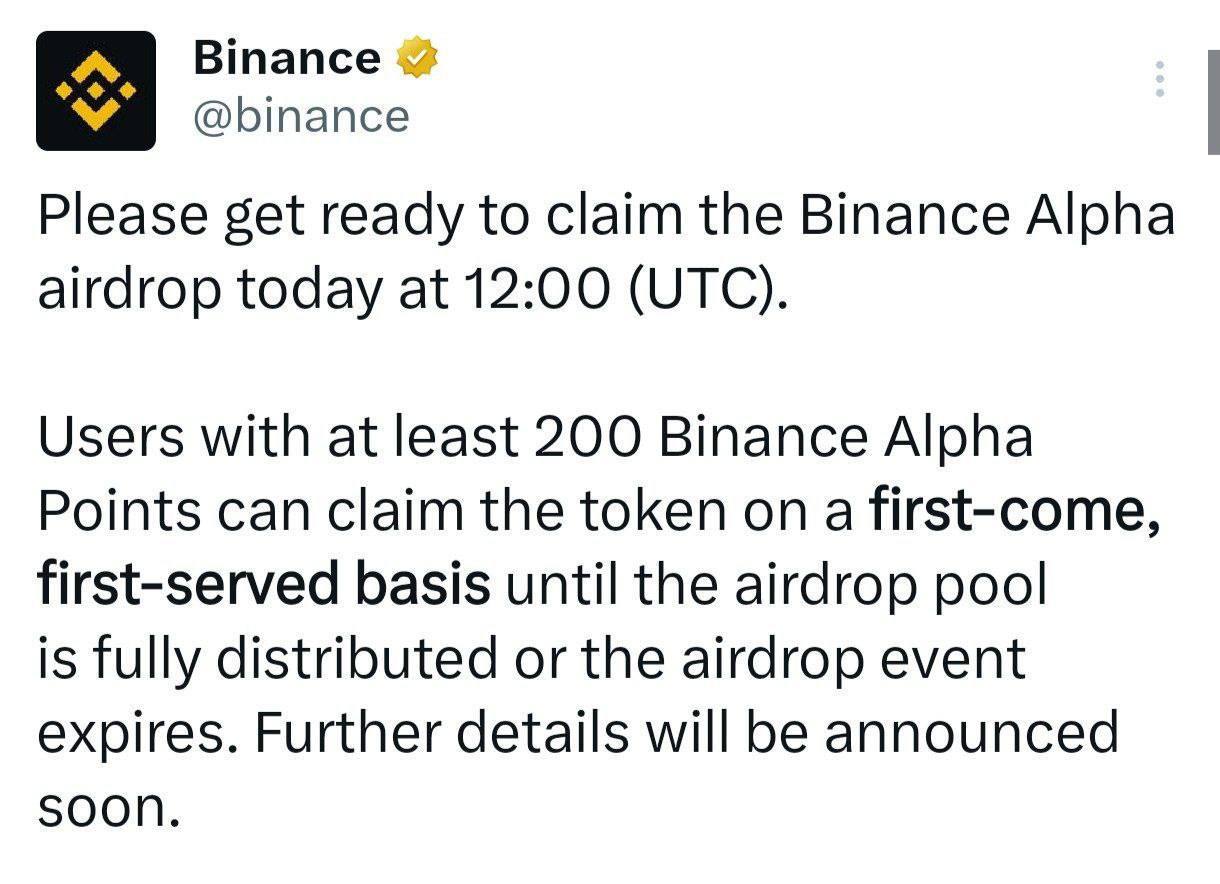1220x884 pixels.
Task: Click the bold "first-served basis" phrase
Action: click(x=265, y=585)
